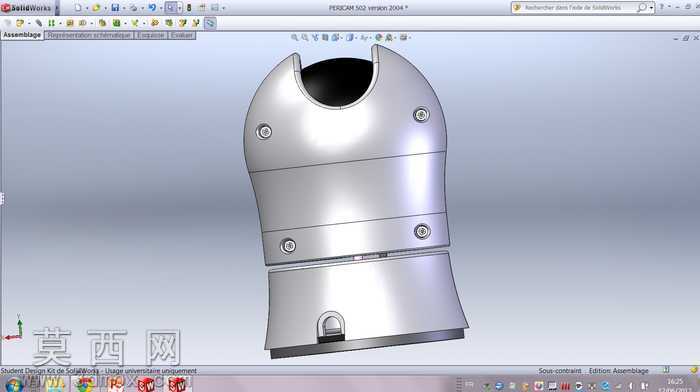
Task: Click the Mate paperclip icon
Action: [39, 23]
